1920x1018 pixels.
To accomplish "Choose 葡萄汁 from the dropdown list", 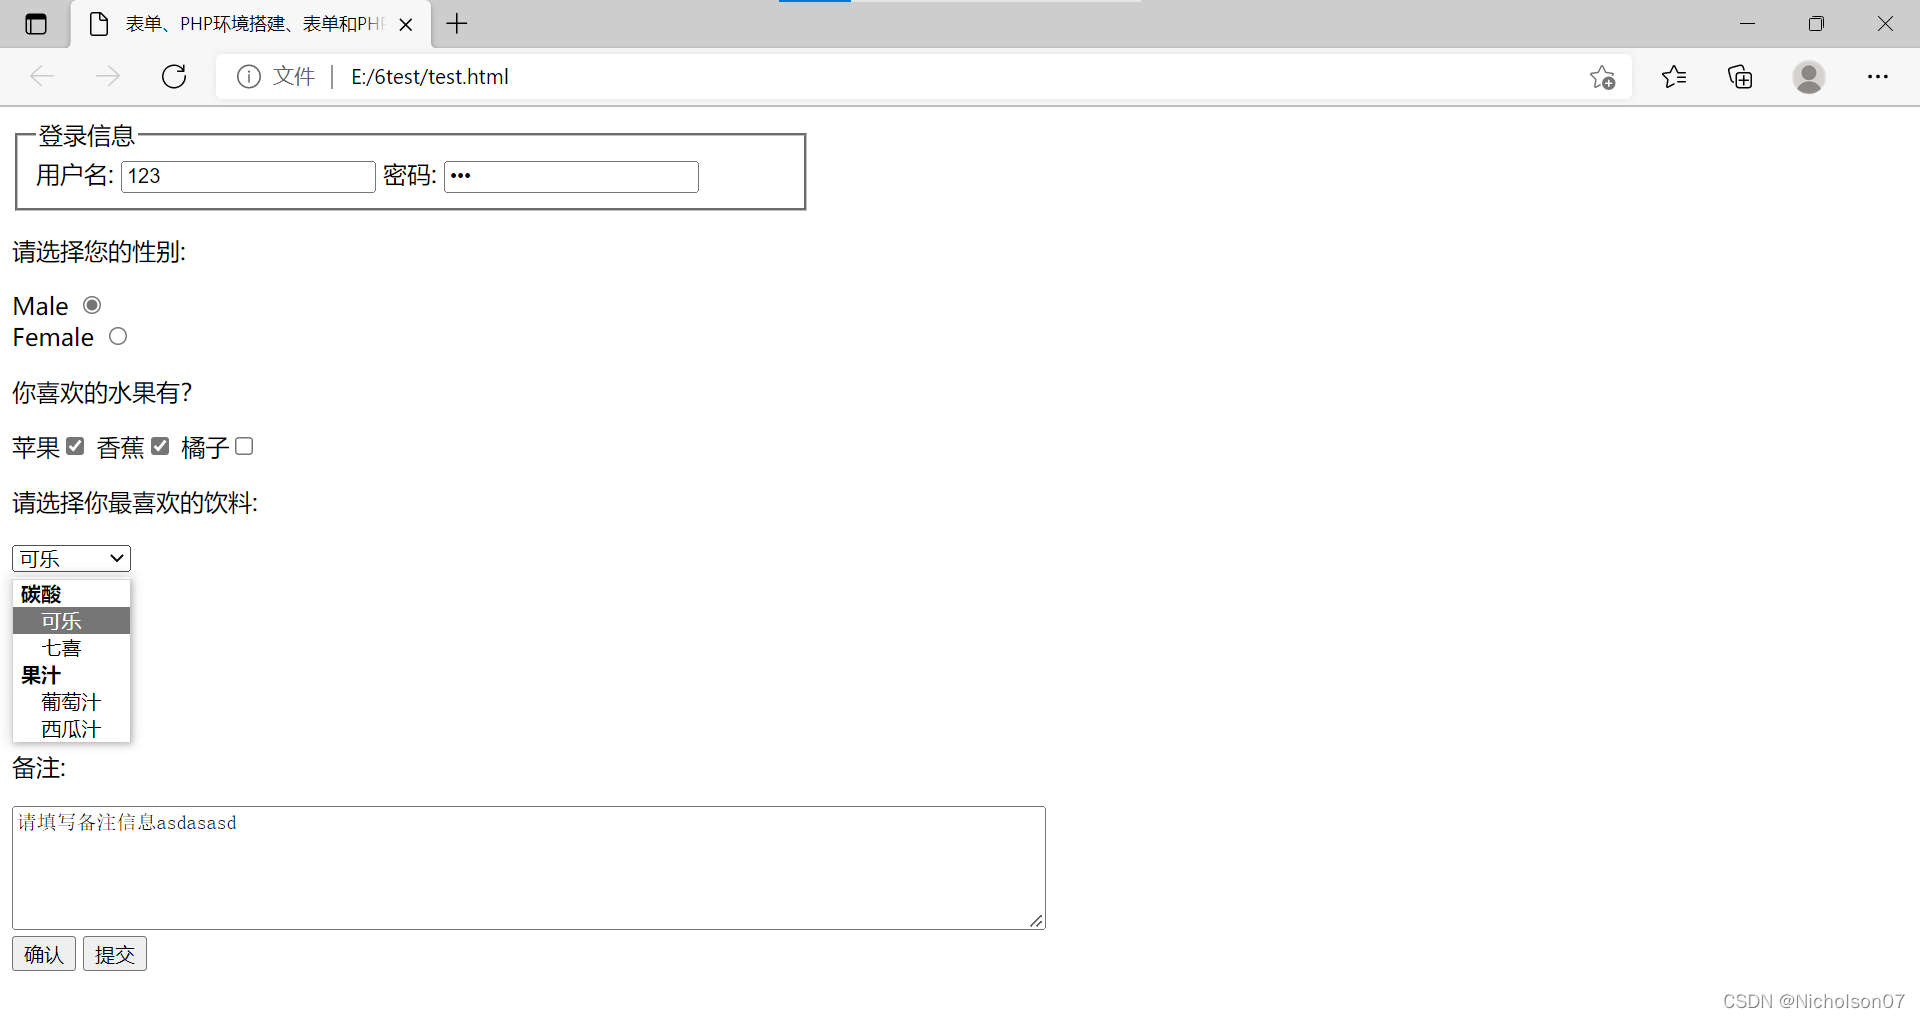I will click(71, 702).
